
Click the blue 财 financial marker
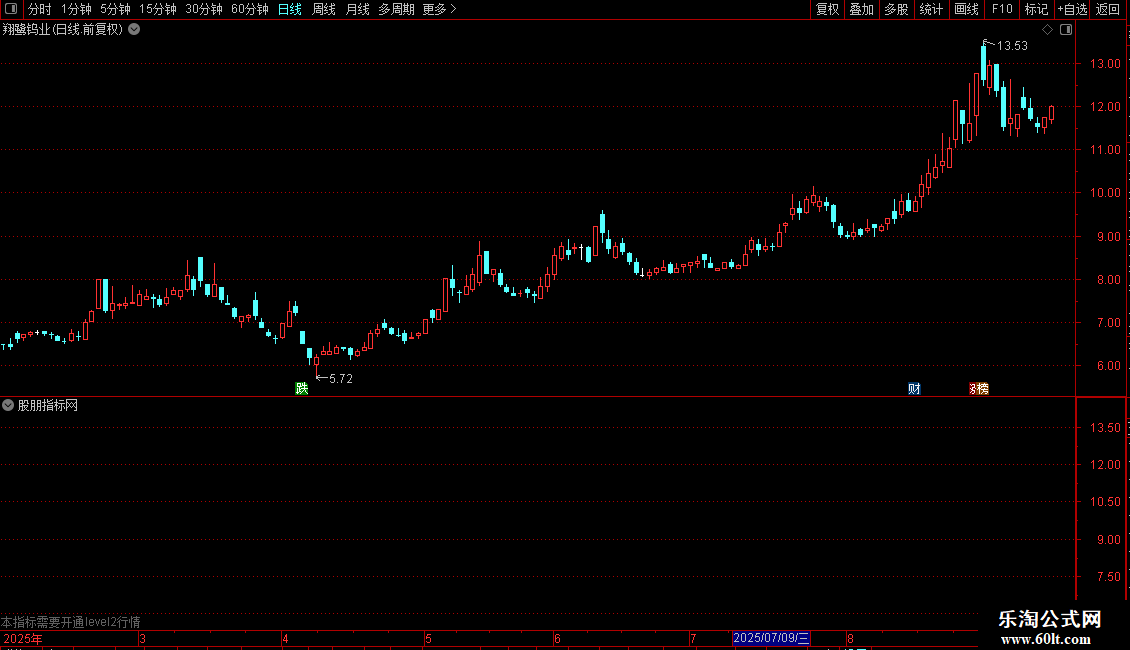915,389
